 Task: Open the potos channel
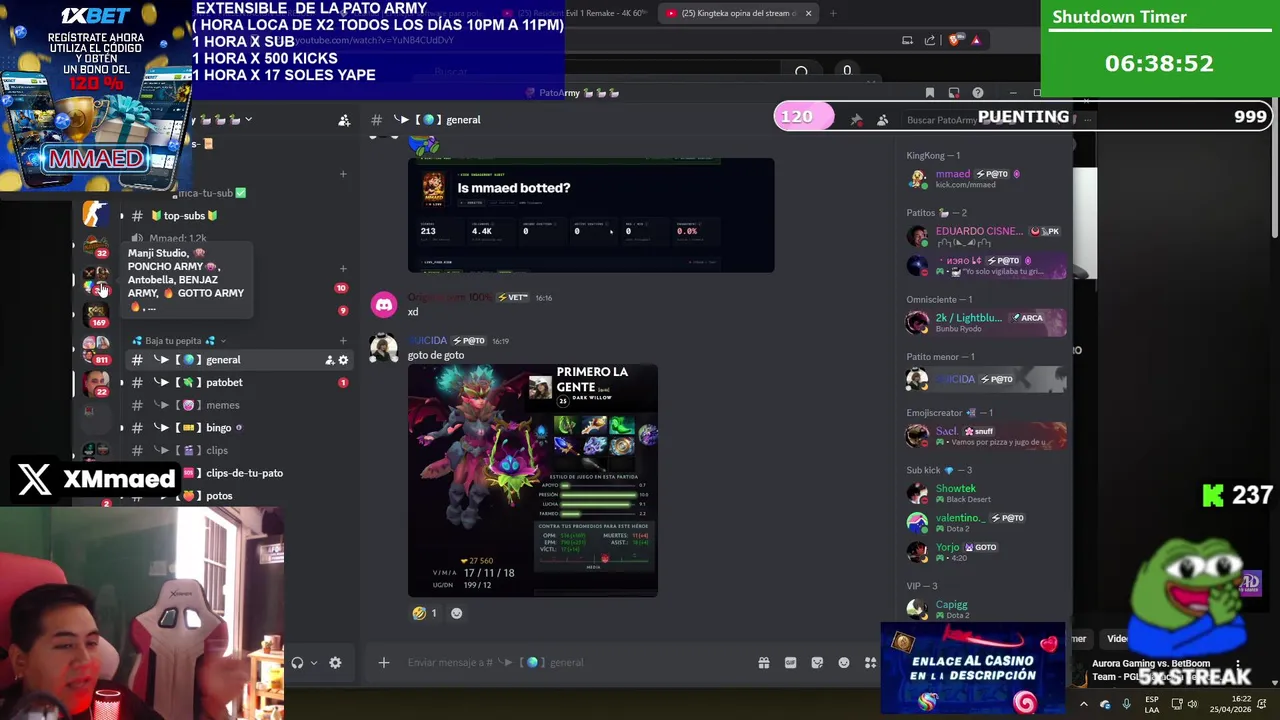click(238, 496)
